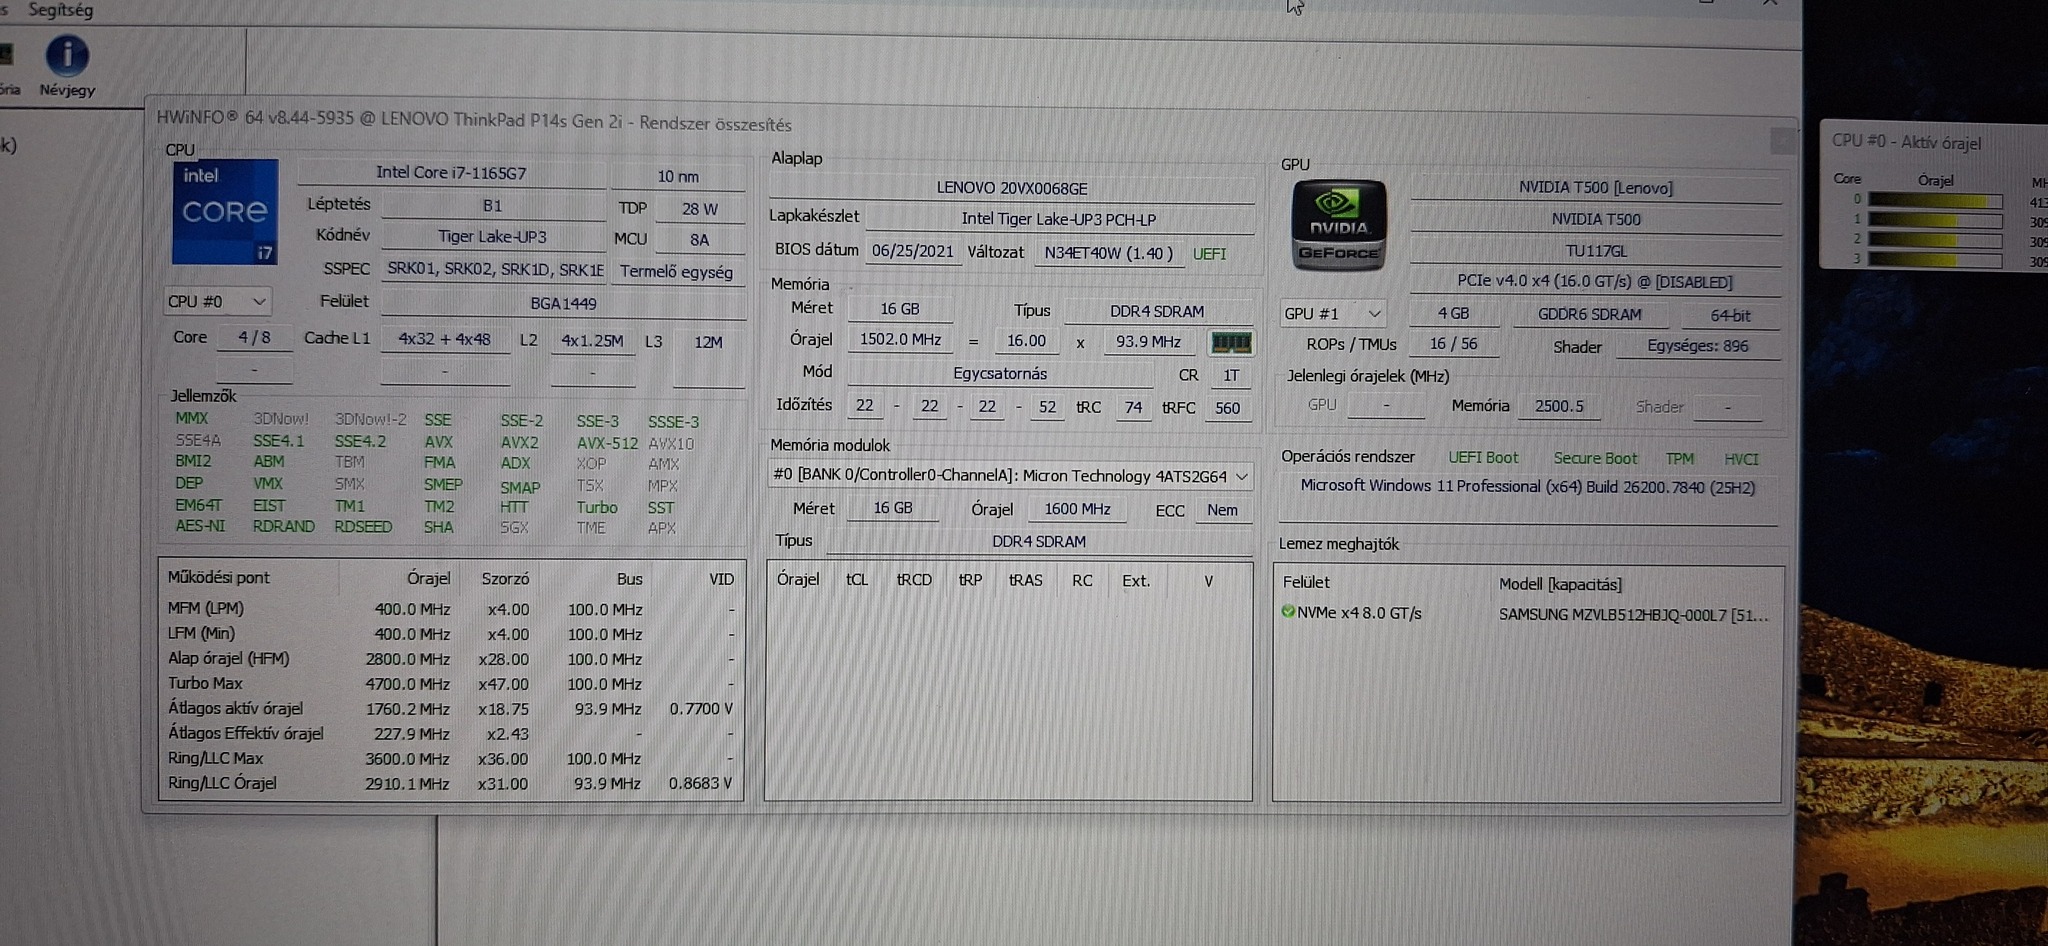The width and height of the screenshot is (2048, 946).
Task: Select the "Intel Core i7-1165G7" CPU name field
Action: [451, 173]
